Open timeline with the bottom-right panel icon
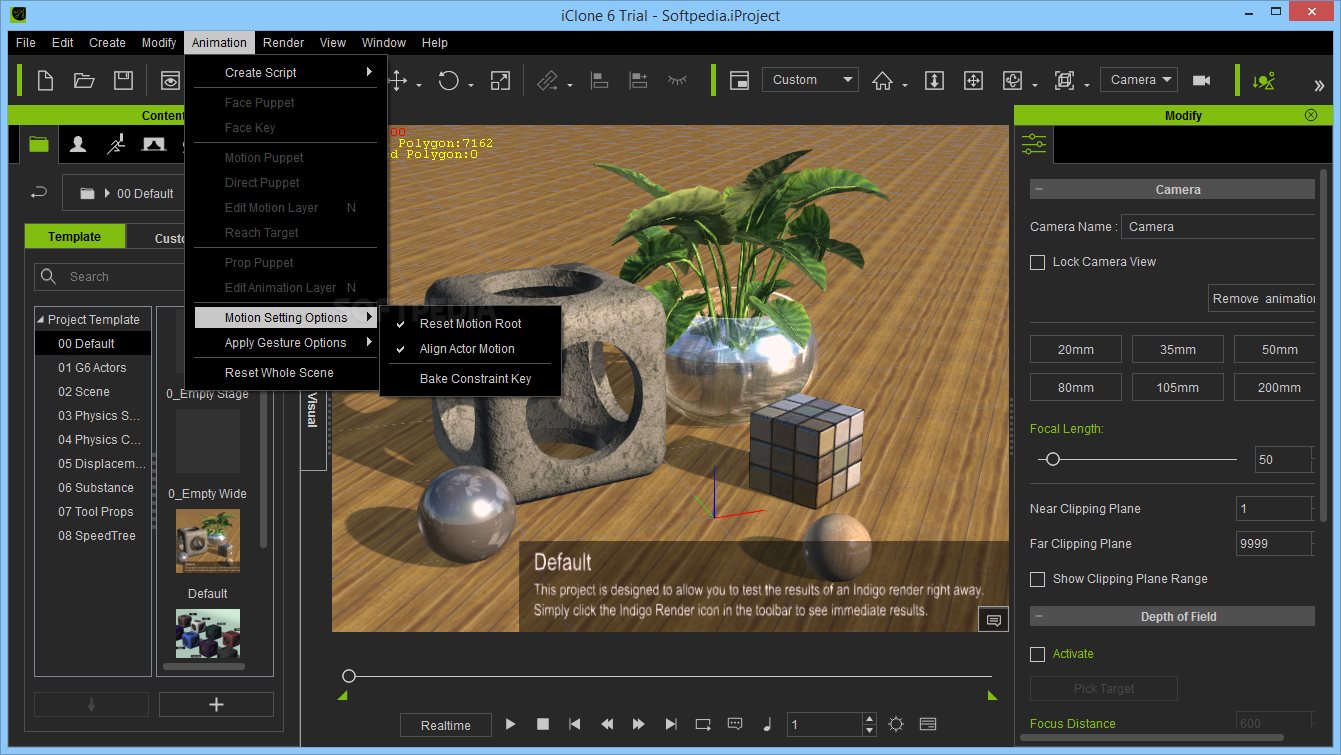 click(927, 725)
